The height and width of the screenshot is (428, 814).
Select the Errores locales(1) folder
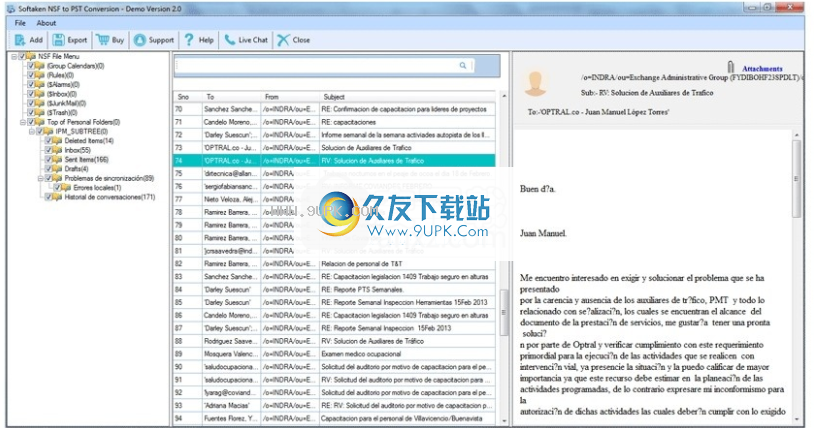point(97,188)
